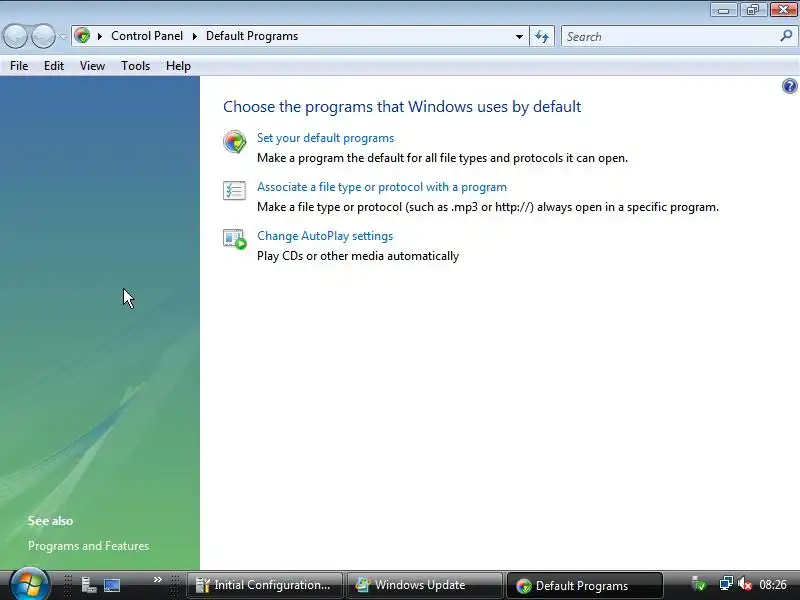Expand the quick launch overflow chevron

[158, 580]
